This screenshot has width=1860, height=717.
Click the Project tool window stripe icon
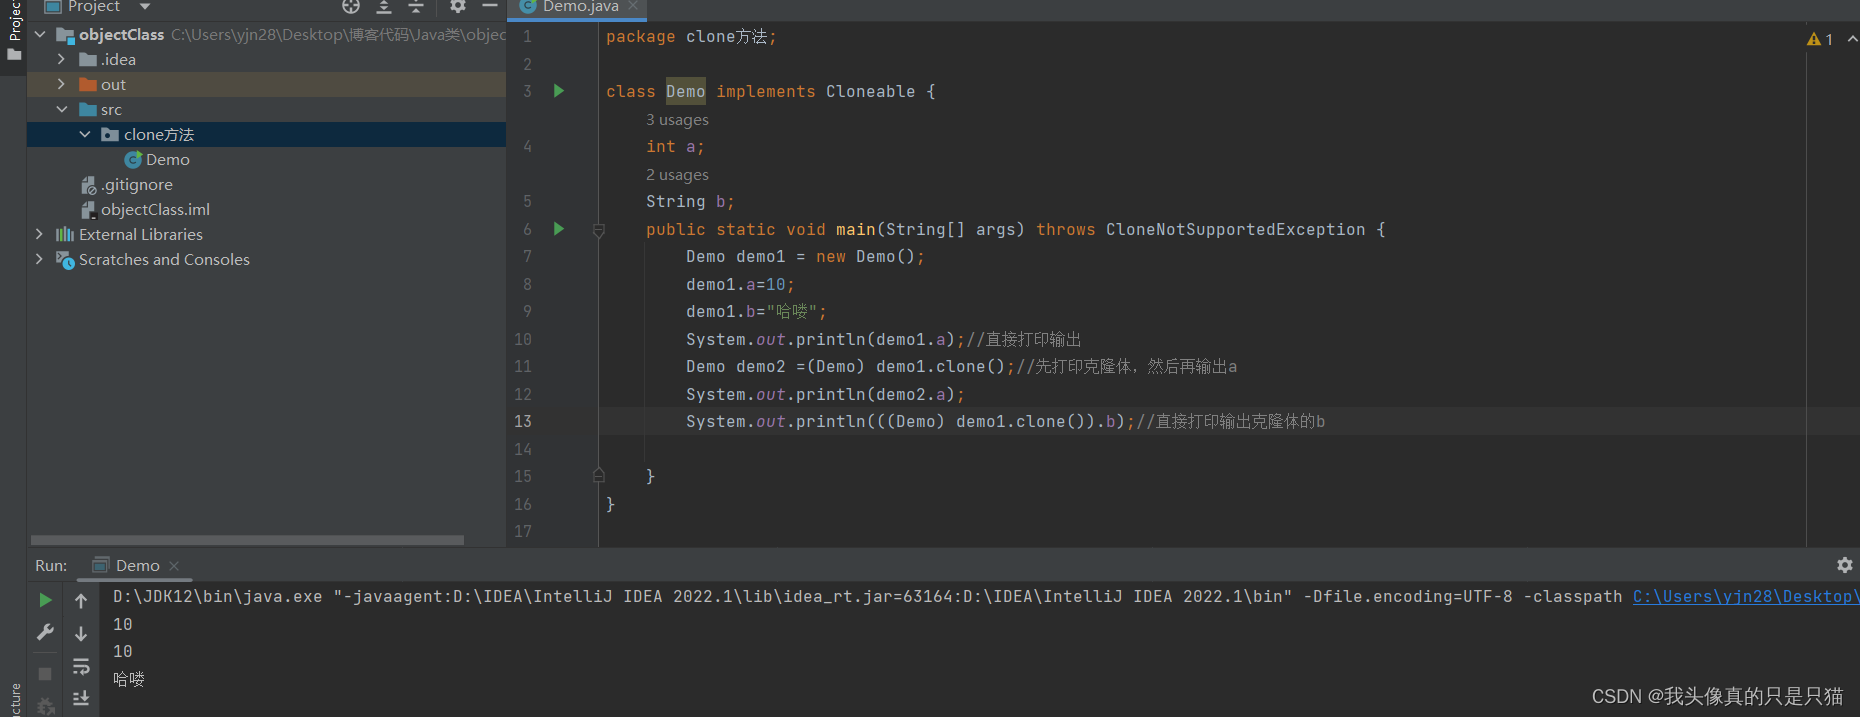(x=14, y=55)
